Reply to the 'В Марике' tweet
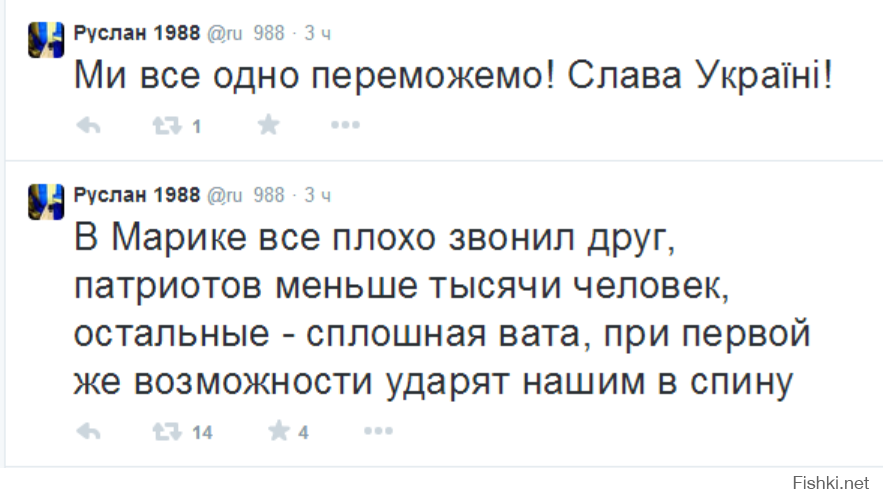 pyautogui.click(x=88, y=432)
